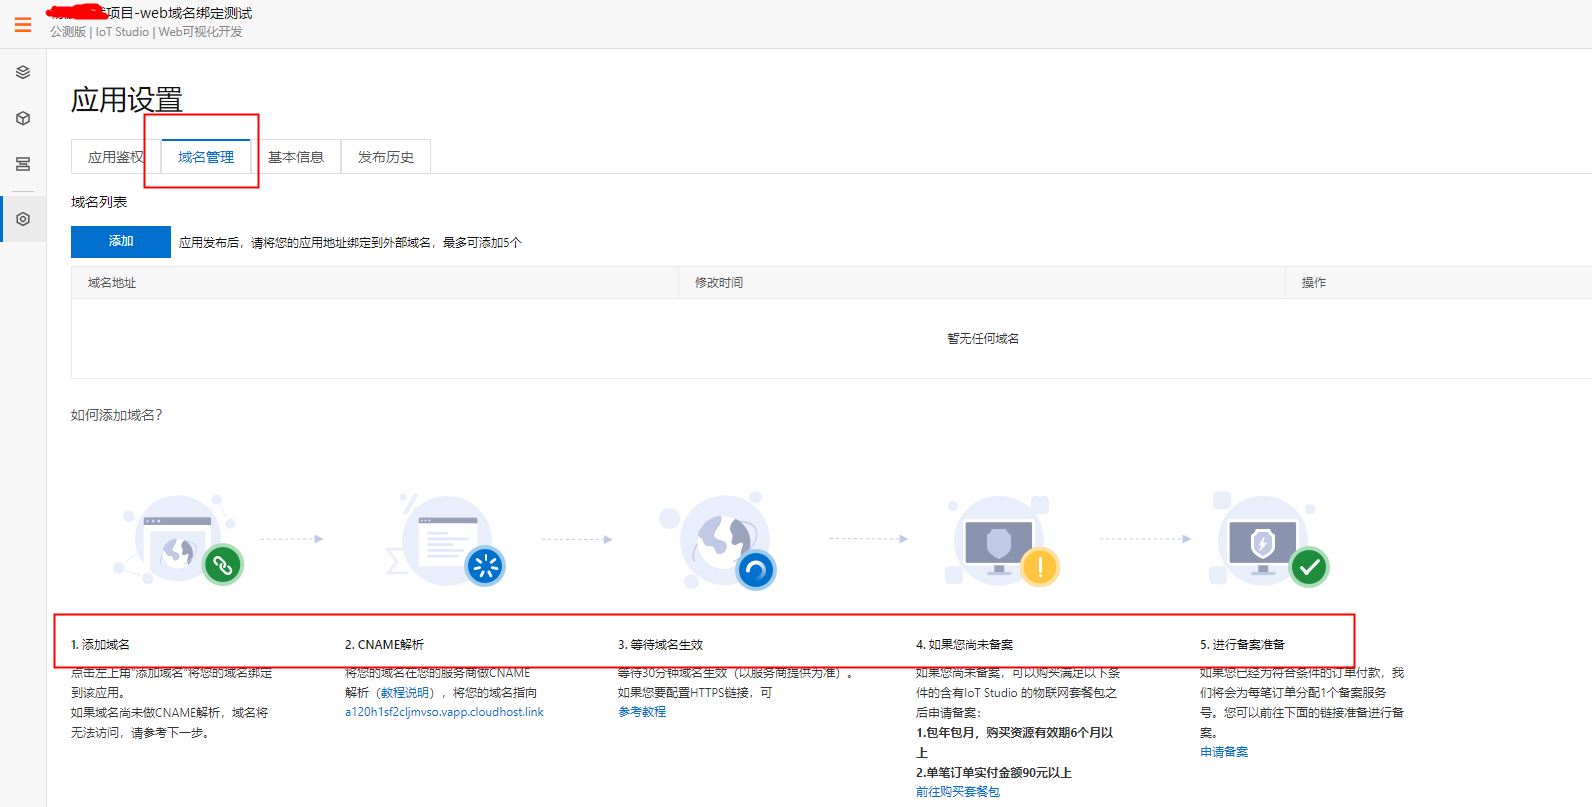
Task: Click the step title 1. 添加域名
Action: coord(100,645)
